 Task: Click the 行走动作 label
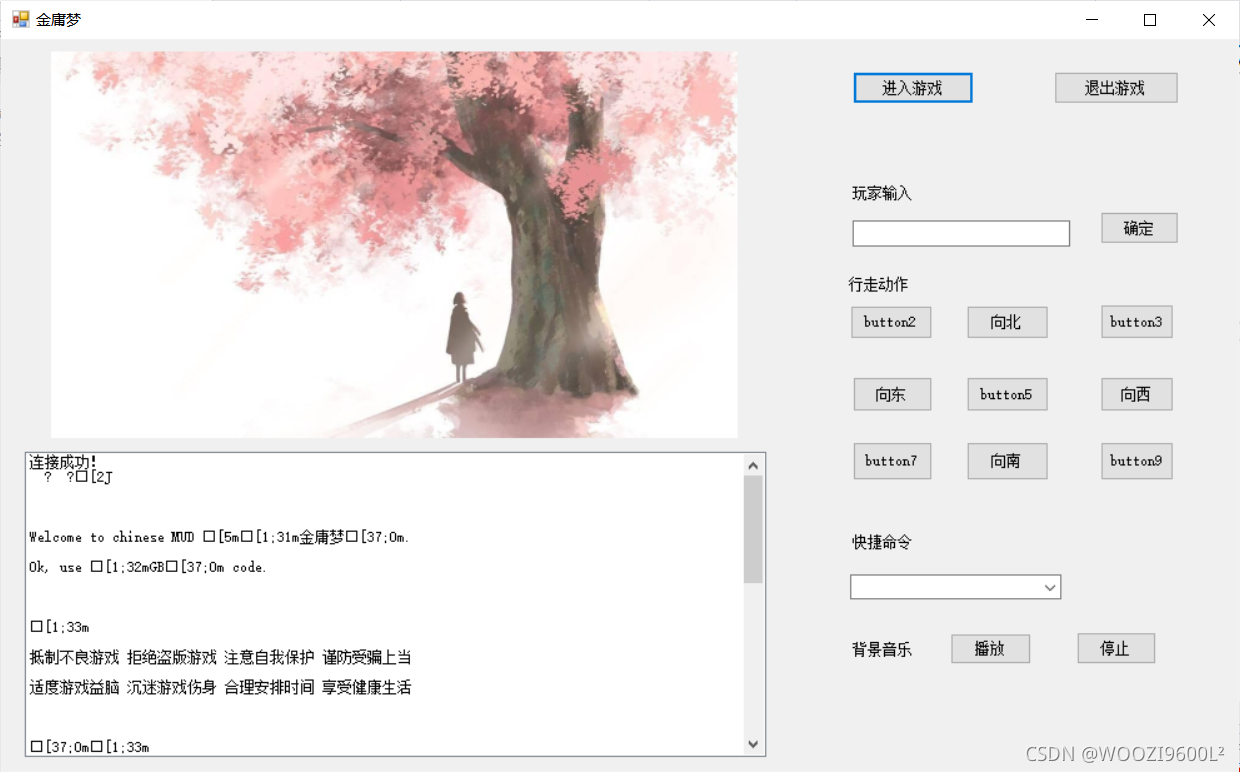tap(879, 284)
